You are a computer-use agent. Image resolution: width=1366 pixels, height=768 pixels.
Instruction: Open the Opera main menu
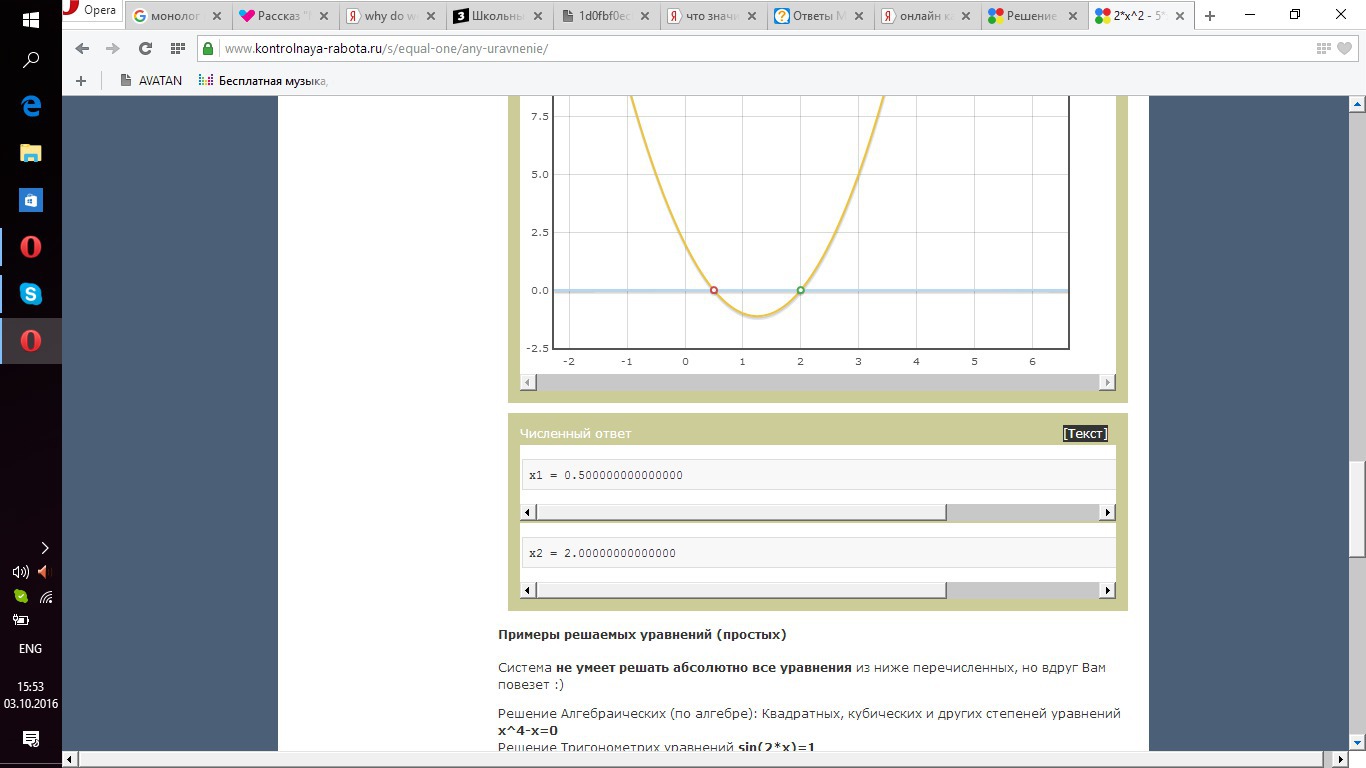point(91,11)
